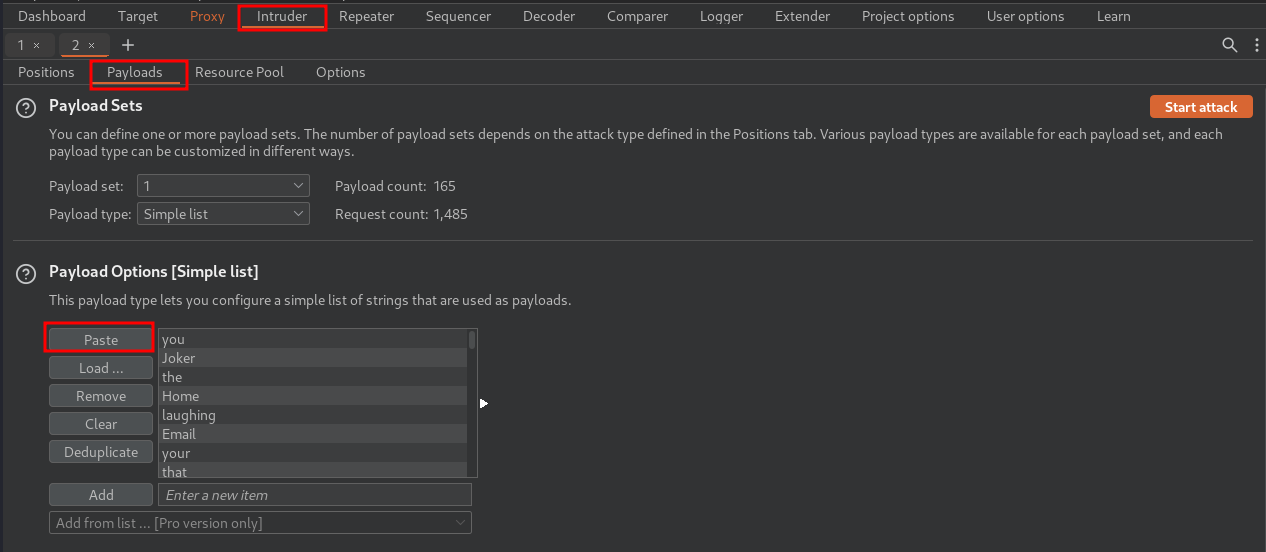Switch to the Dashboard tab

(52, 16)
